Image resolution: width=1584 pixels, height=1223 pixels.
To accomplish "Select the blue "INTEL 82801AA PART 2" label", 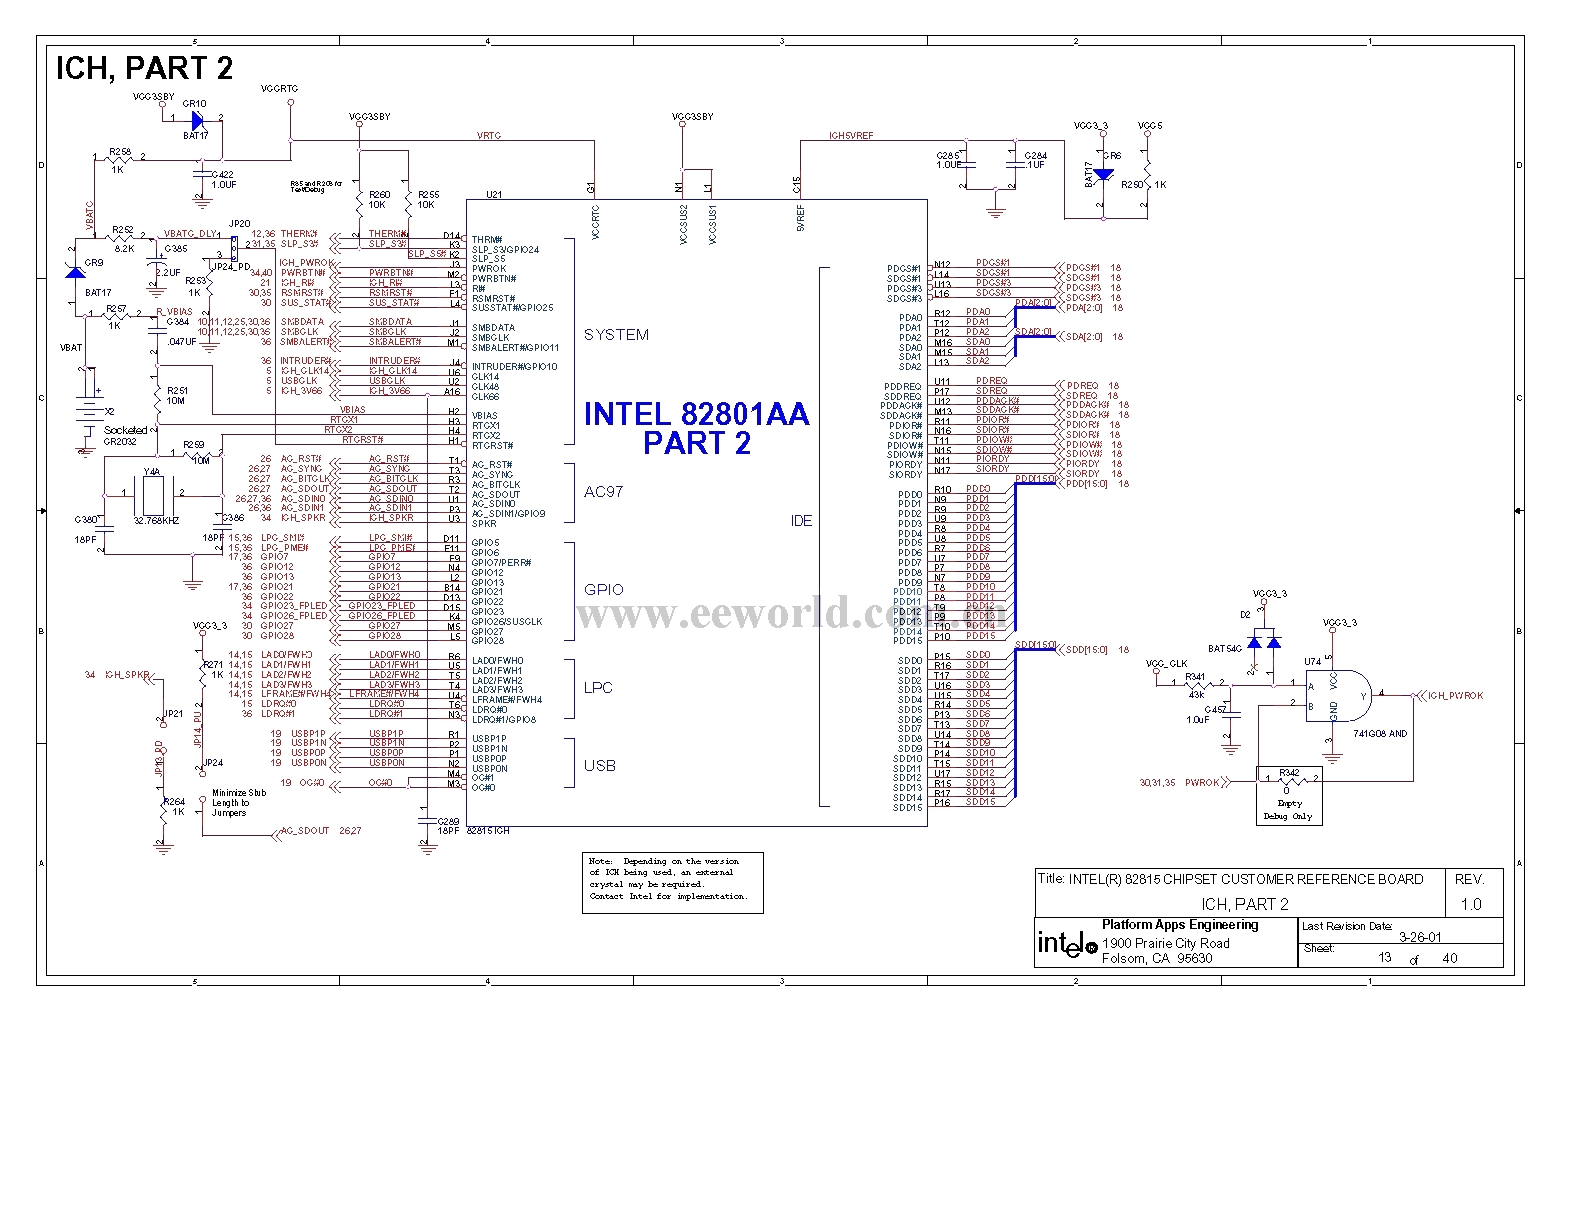I will [x=696, y=428].
